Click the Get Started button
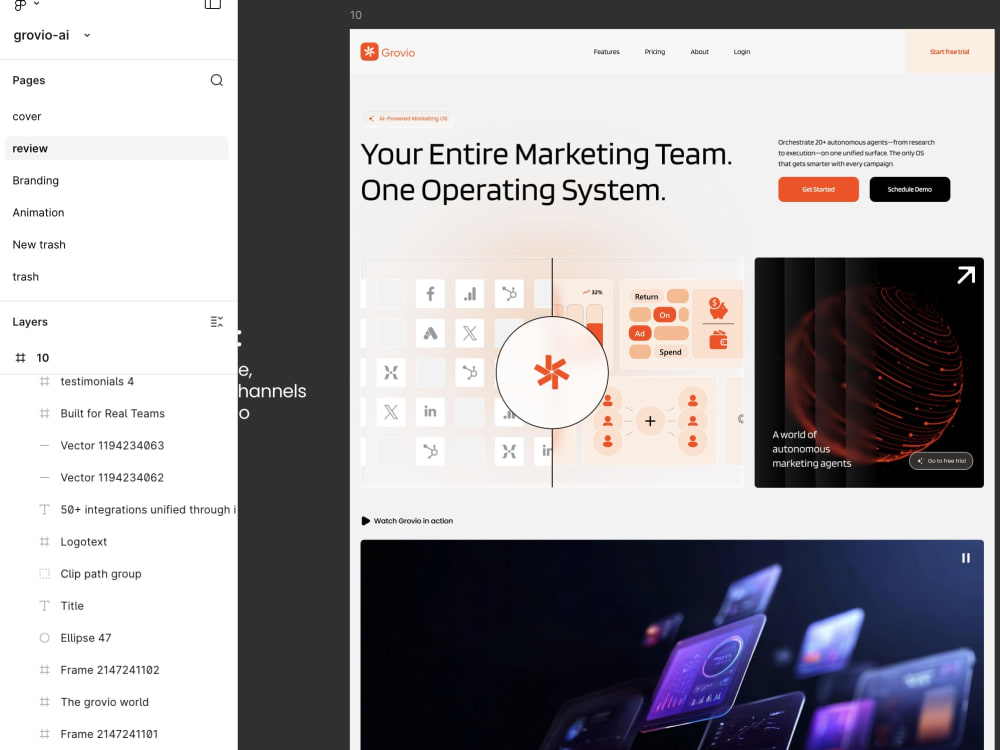 (x=818, y=189)
